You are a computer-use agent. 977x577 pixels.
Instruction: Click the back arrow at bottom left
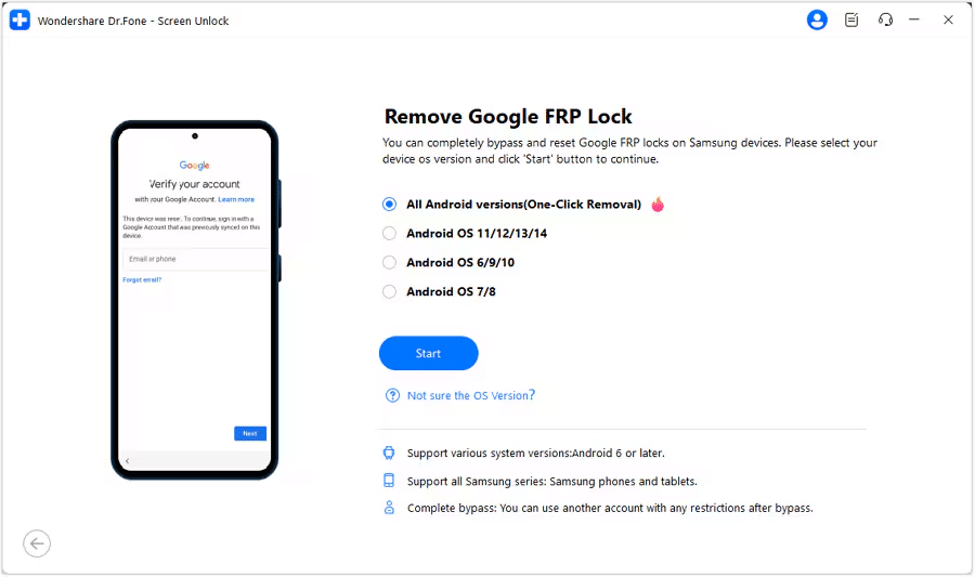(x=37, y=544)
